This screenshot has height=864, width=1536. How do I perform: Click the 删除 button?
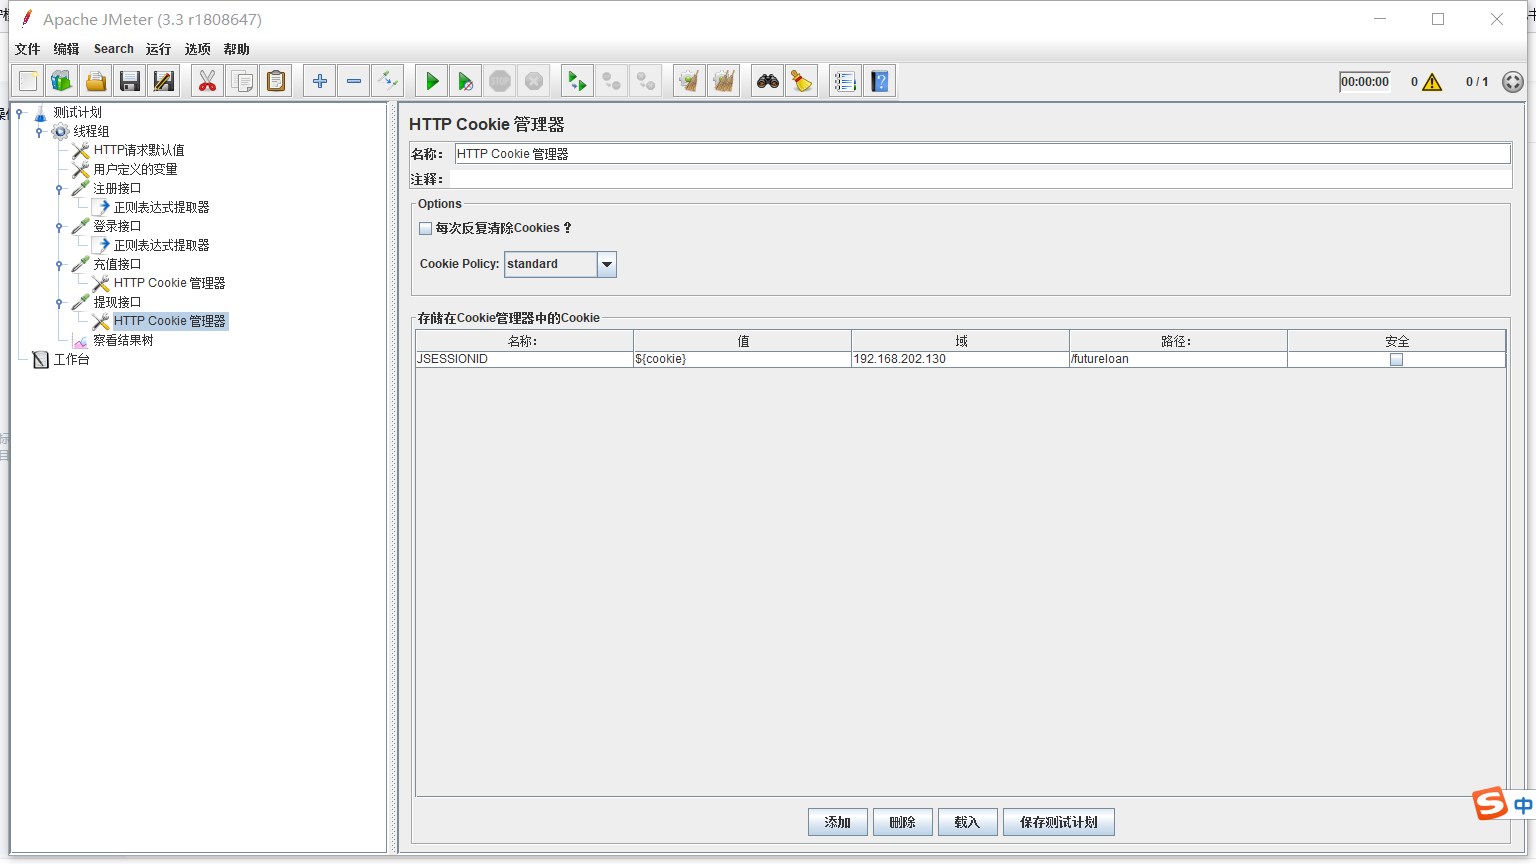click(x=903, y=822)
